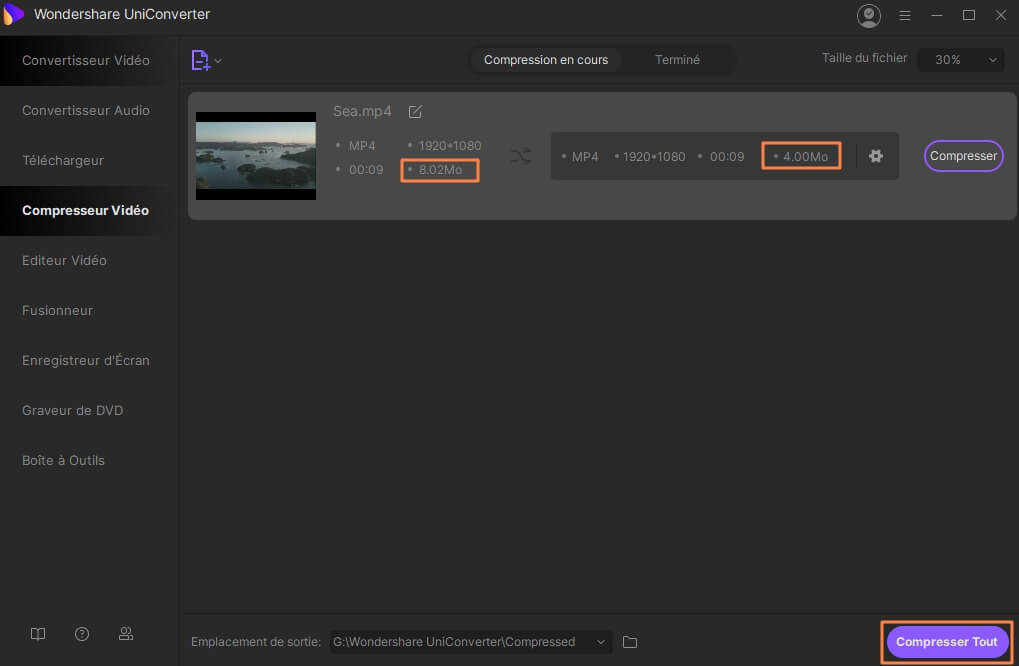
Task: Click the Compresser button for Sea.mp4
Action: click(962, 156)
